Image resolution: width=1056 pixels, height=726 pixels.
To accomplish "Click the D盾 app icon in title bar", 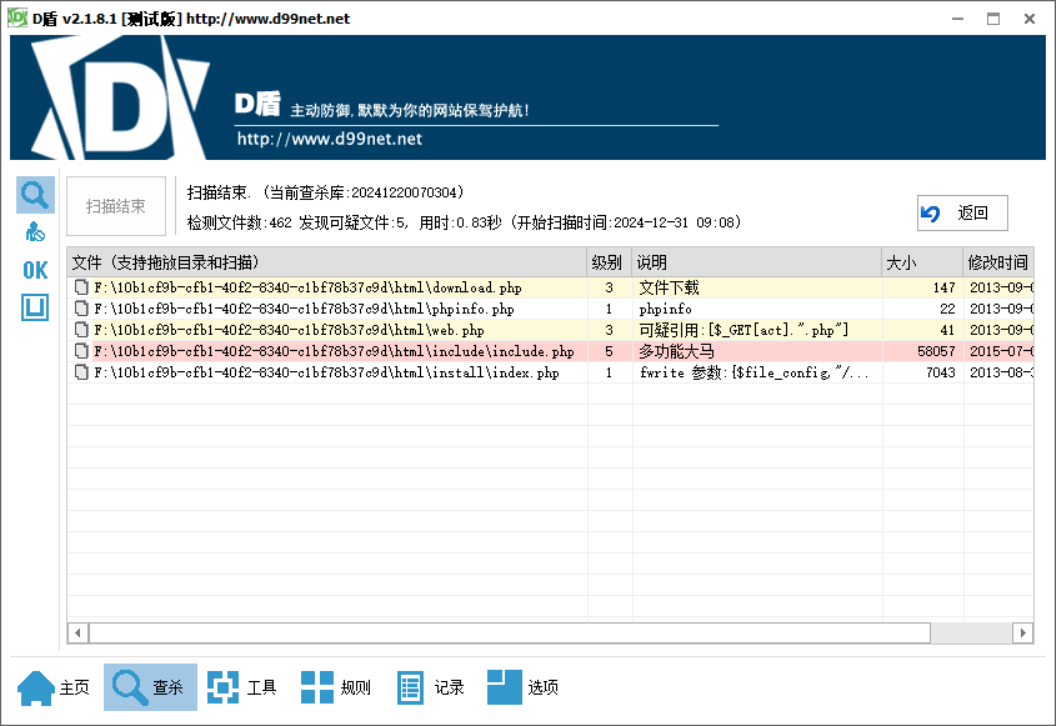I will [x=17, y=18].
